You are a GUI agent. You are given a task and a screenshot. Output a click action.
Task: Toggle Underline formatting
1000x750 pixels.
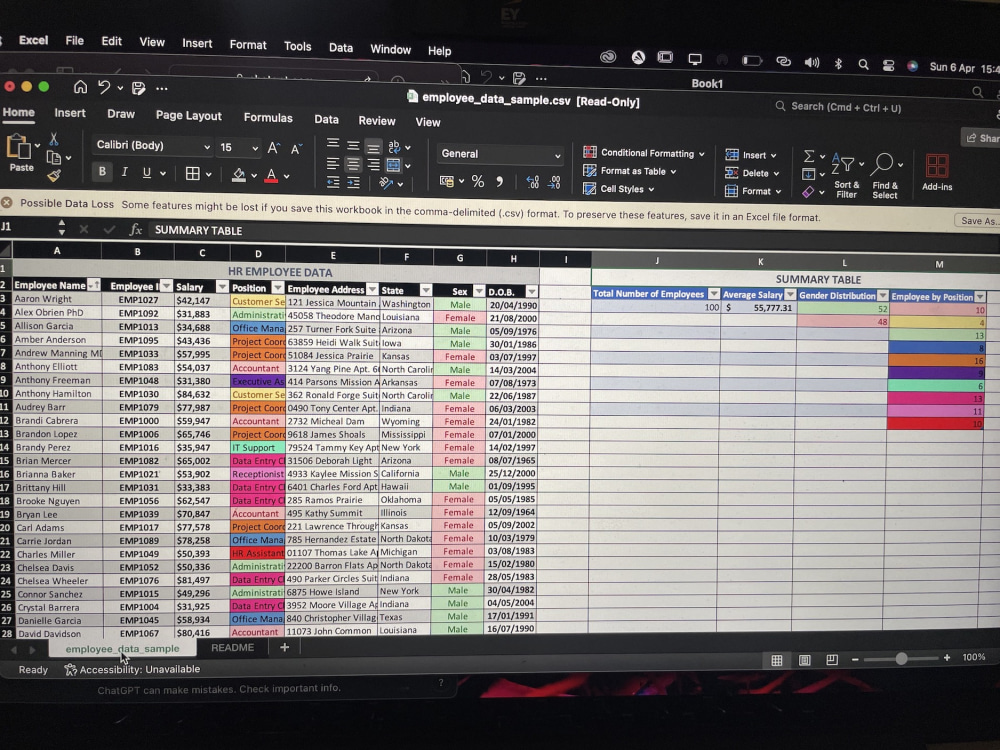point(147,172)
